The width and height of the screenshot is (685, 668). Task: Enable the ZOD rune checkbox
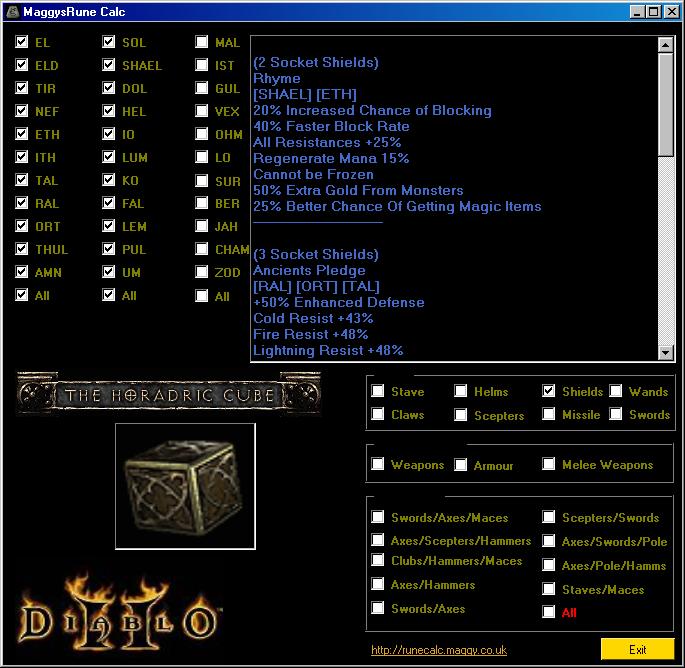click(202, 273)
